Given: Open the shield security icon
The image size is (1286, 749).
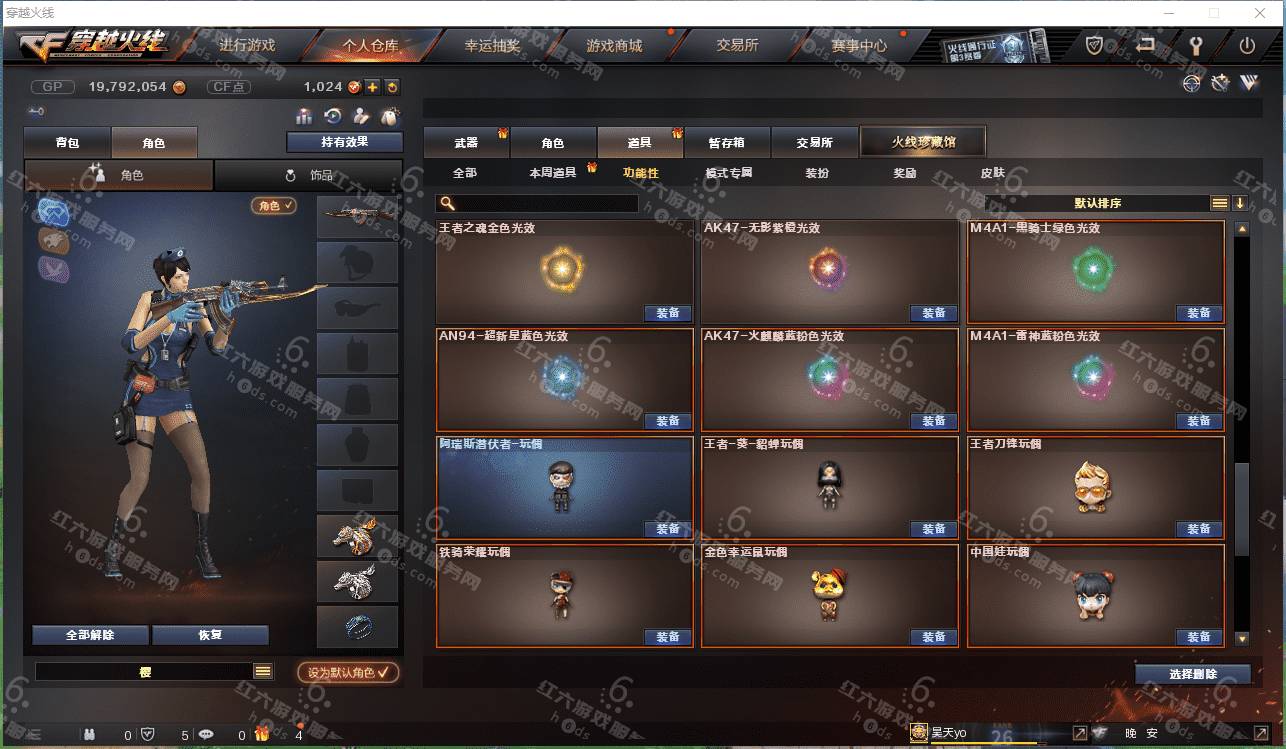Looking at the screenshot, I should click(1095, 45).
